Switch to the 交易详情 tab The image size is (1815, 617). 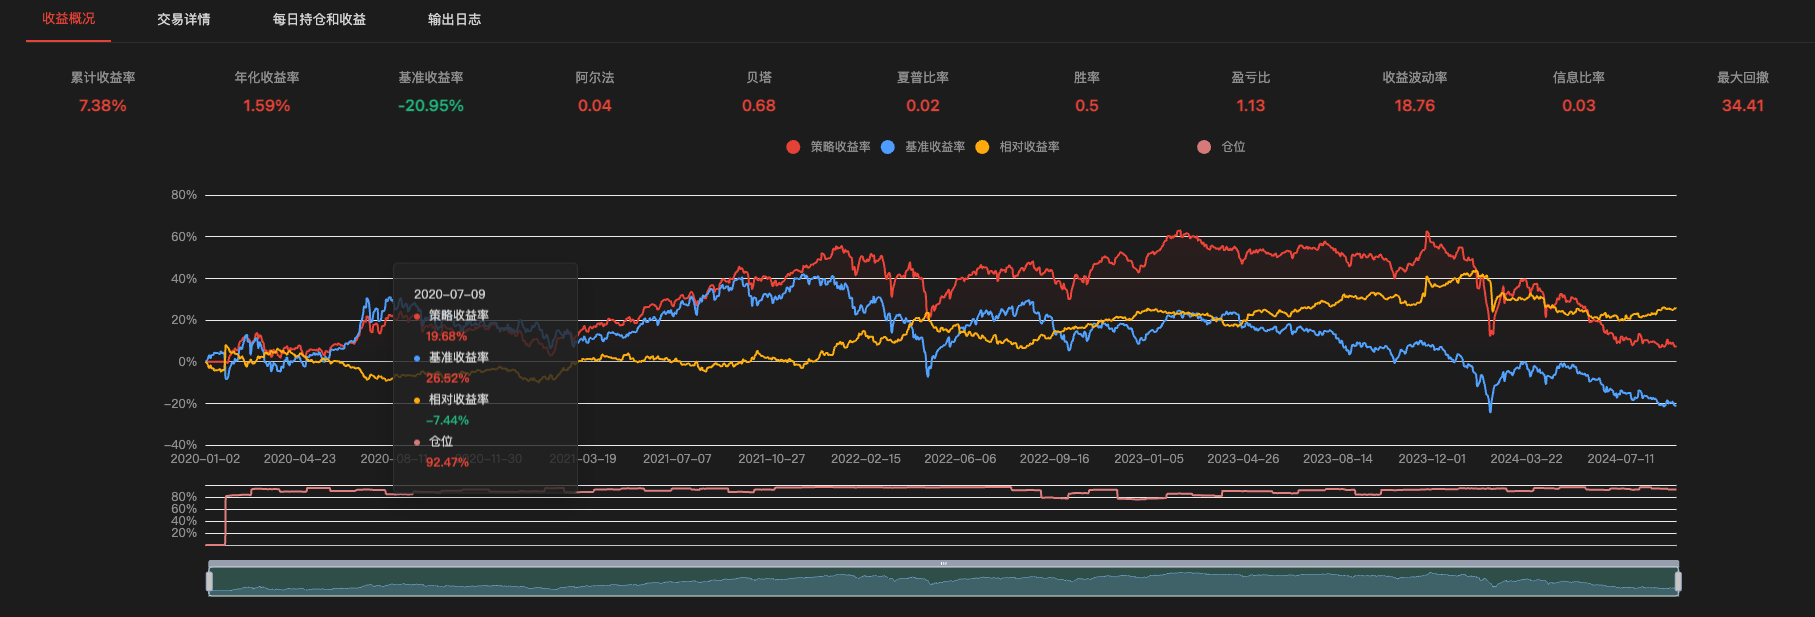pos(183,19)
